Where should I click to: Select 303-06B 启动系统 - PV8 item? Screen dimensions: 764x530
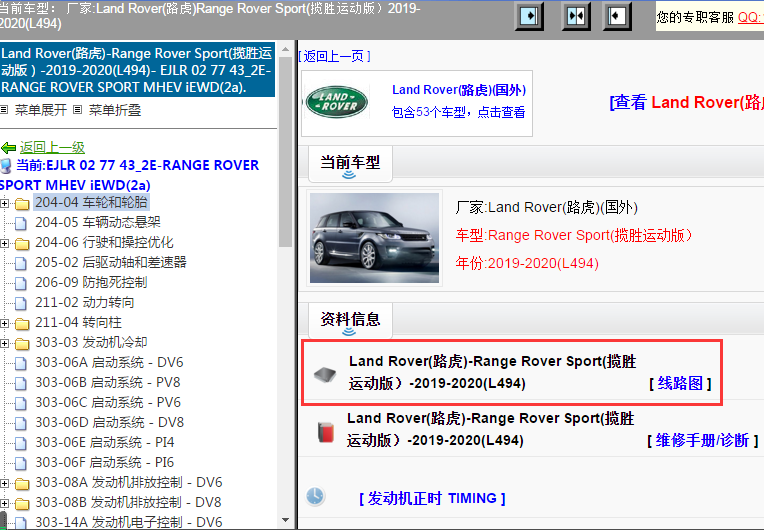tap(108, 382)
